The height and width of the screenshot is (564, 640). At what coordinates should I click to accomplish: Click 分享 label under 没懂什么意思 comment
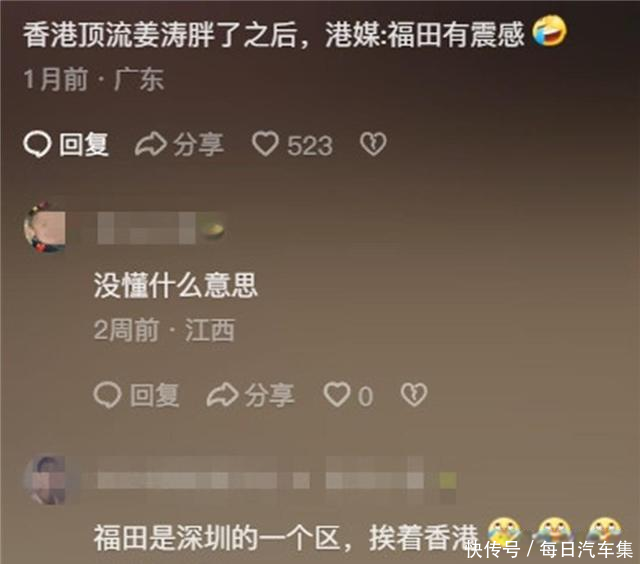click(270, 395)
